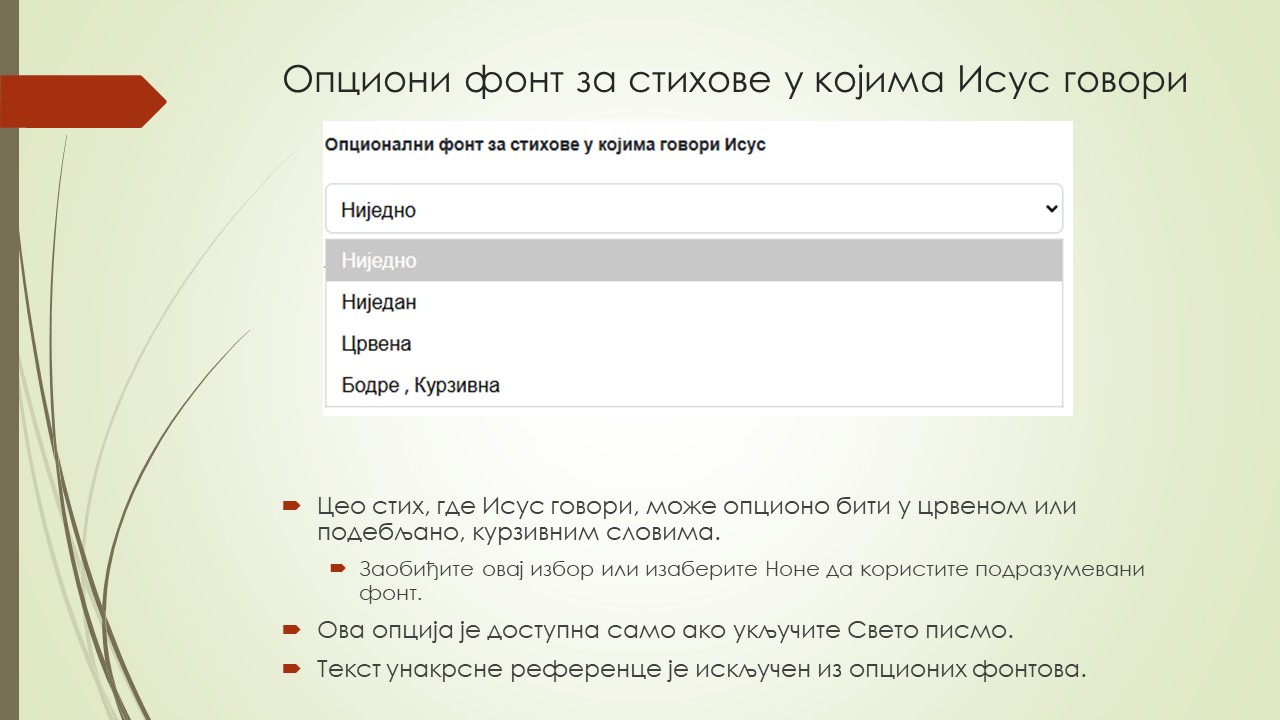
Task: Select the highlighted Ниједно option
Action: point(694,260)
